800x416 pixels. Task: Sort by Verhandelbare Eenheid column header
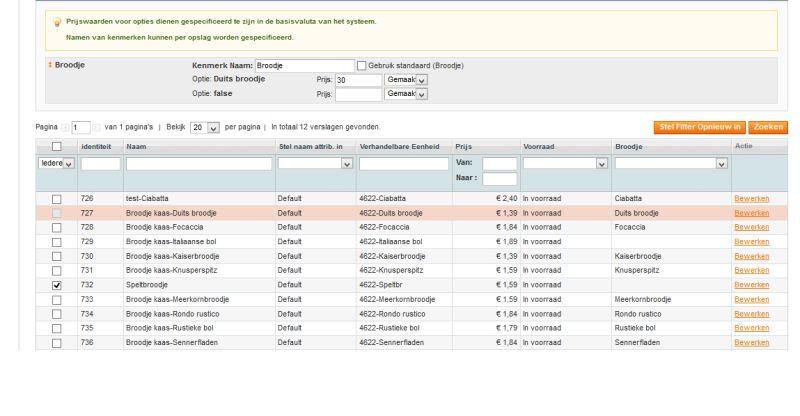(399, 146)
